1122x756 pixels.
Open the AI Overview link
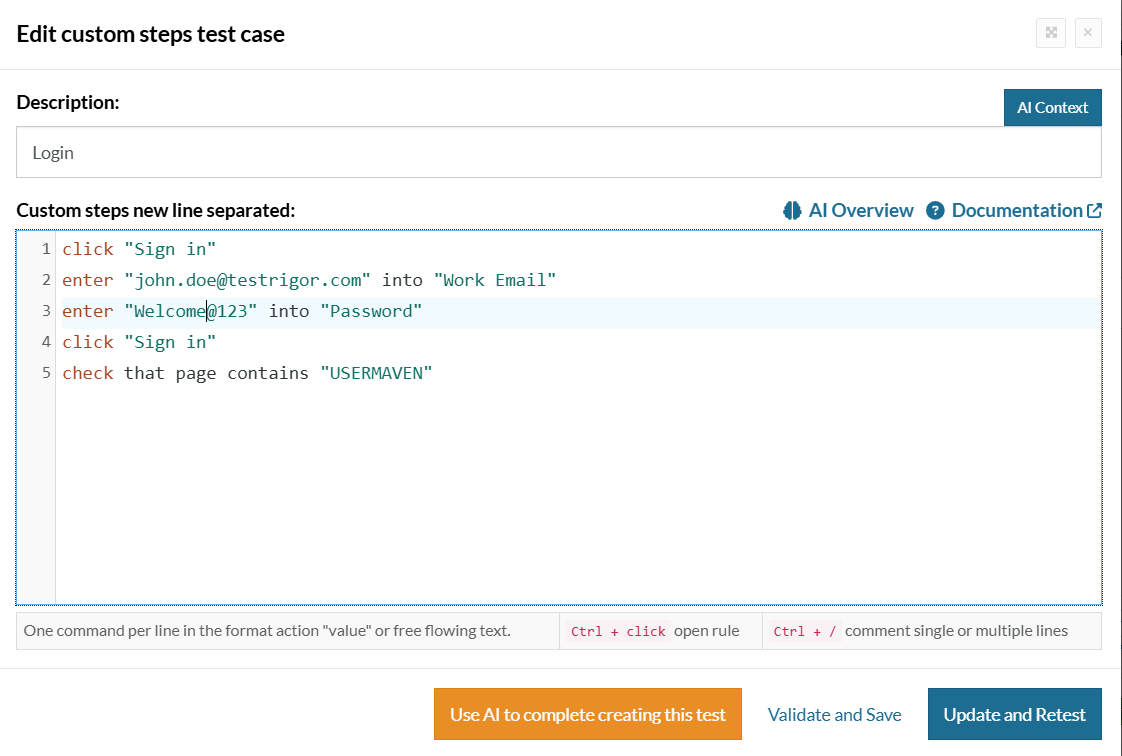click(860, 211)
